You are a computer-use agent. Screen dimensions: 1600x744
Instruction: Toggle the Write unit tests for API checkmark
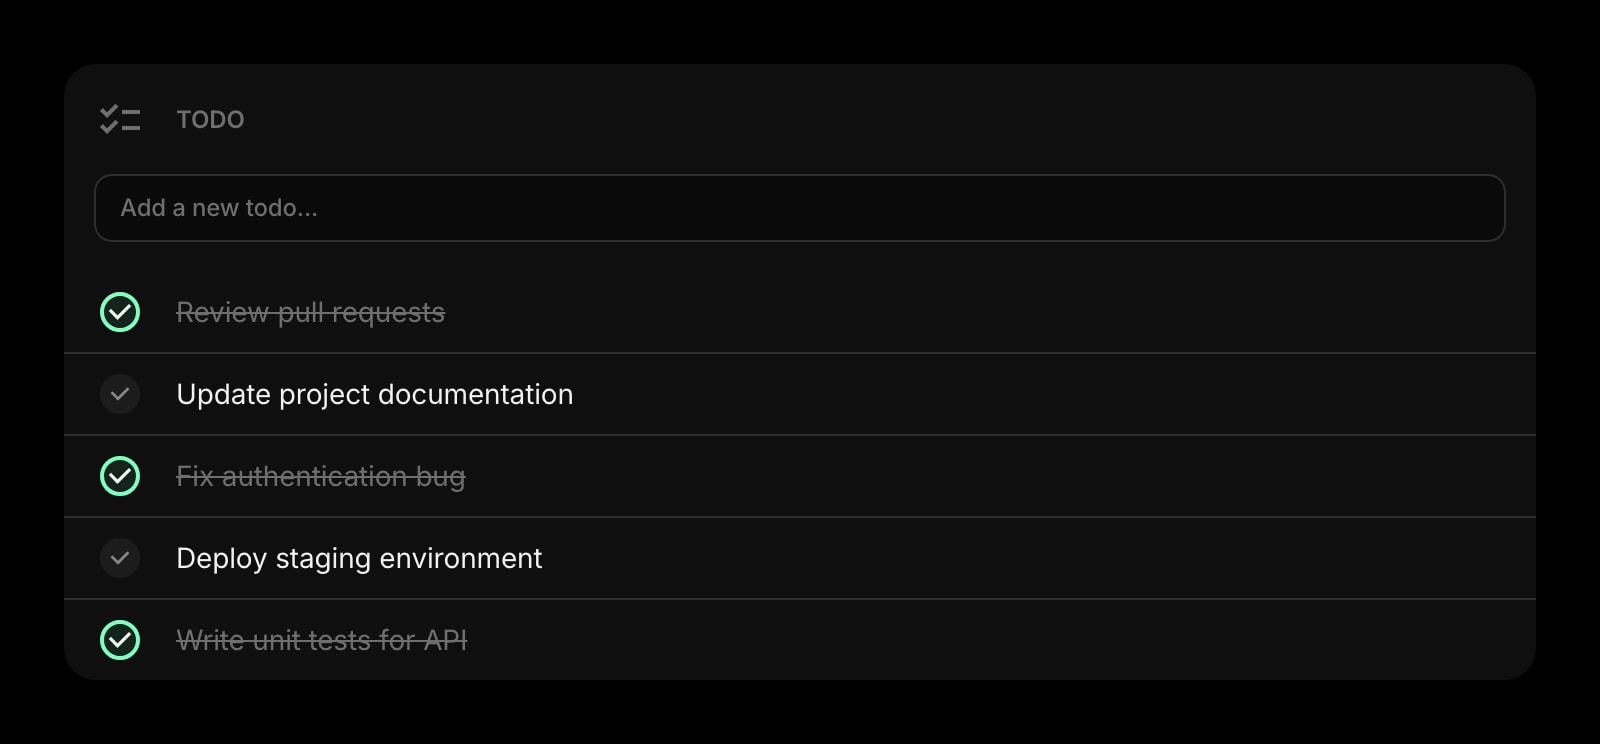tap(120, 640)
